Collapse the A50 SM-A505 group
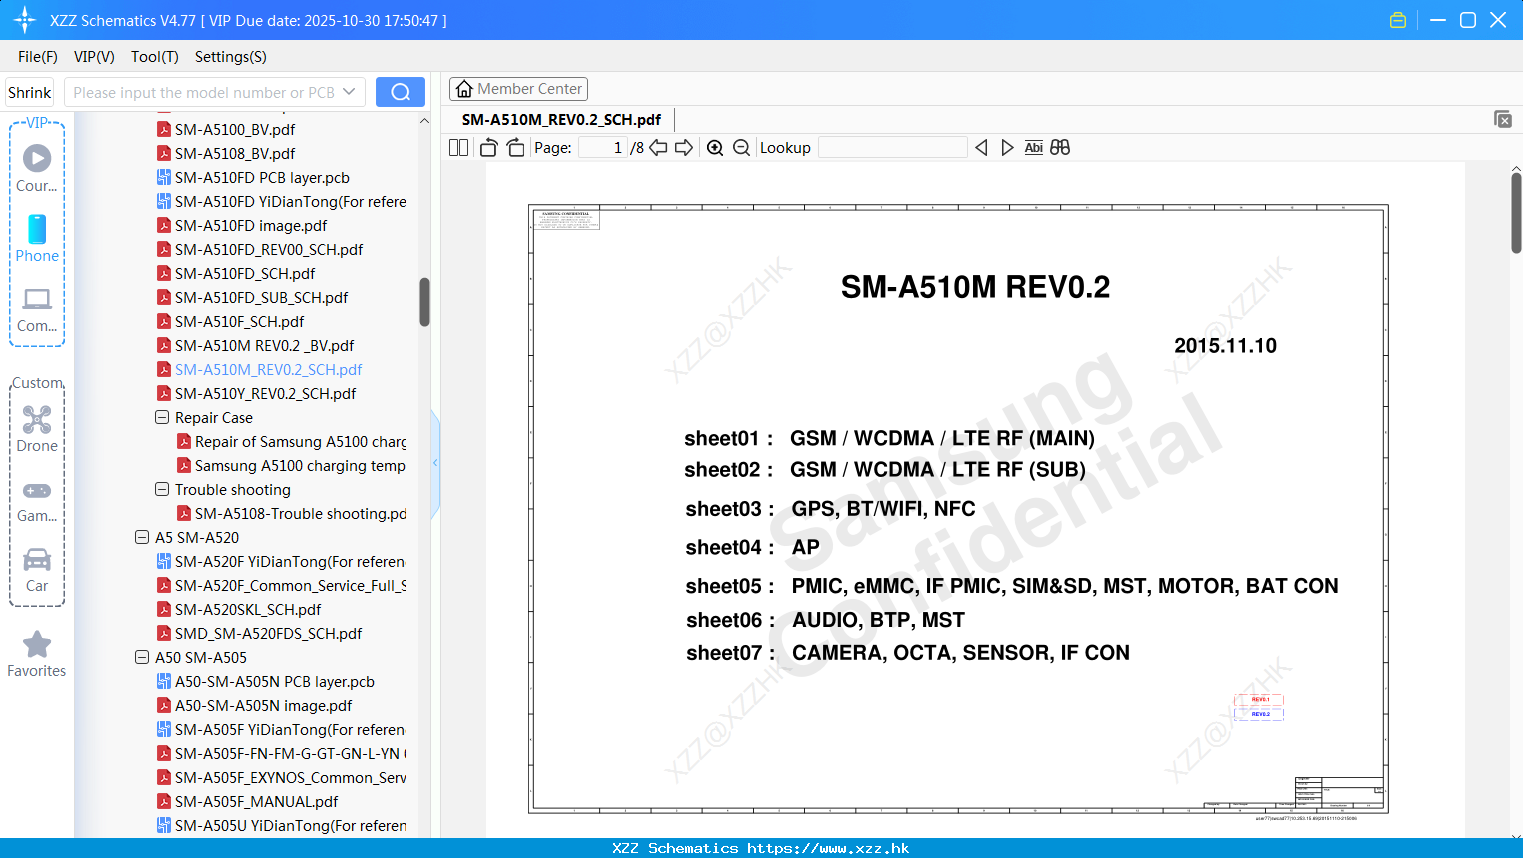The height and width of the screenshot is (858, 1523). [x=141, y=657]
